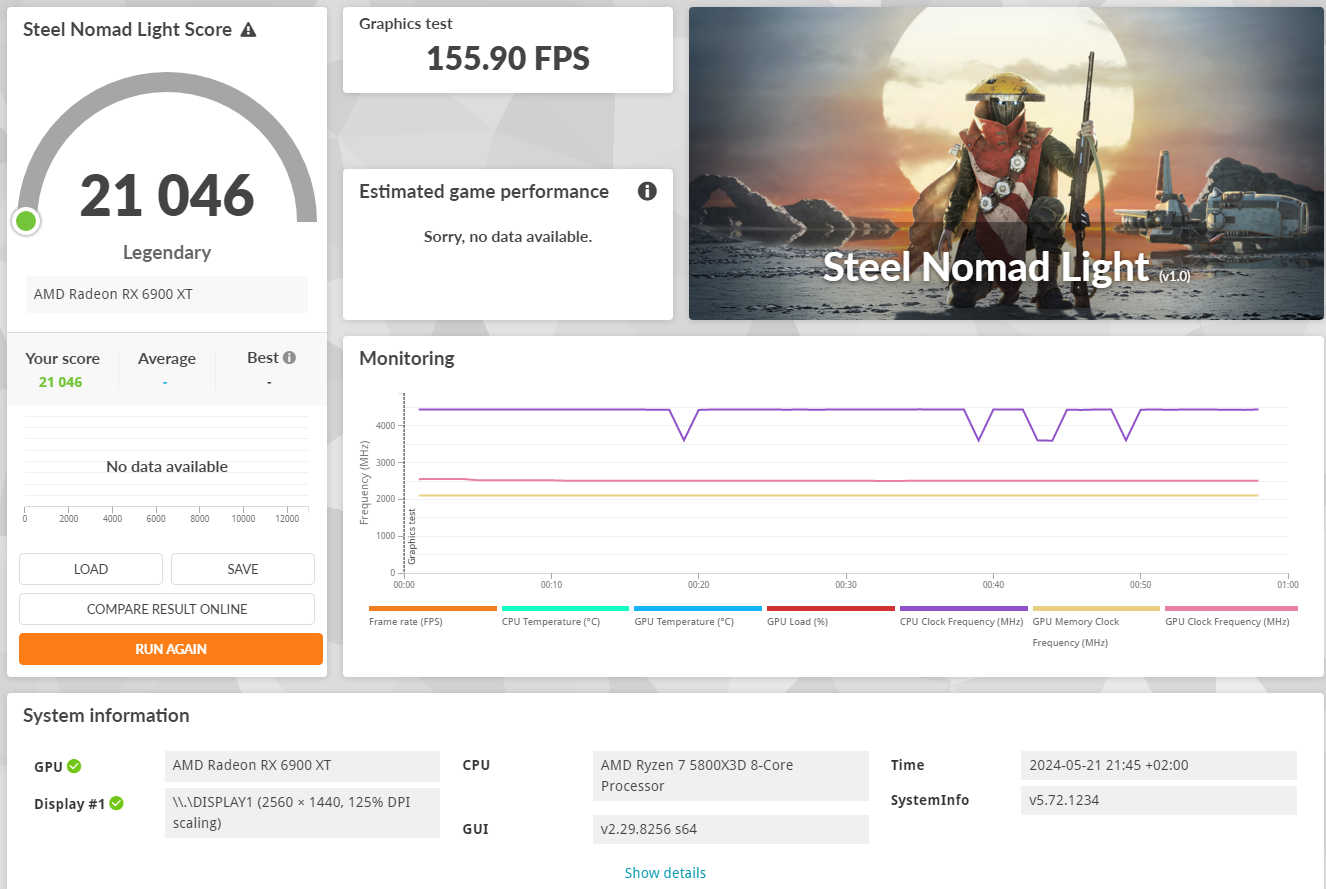The height and width of the screenshot is (889, 1326).
Task: Toggle the GPU Load (%) legend series
Action: (x=831, y=615)
